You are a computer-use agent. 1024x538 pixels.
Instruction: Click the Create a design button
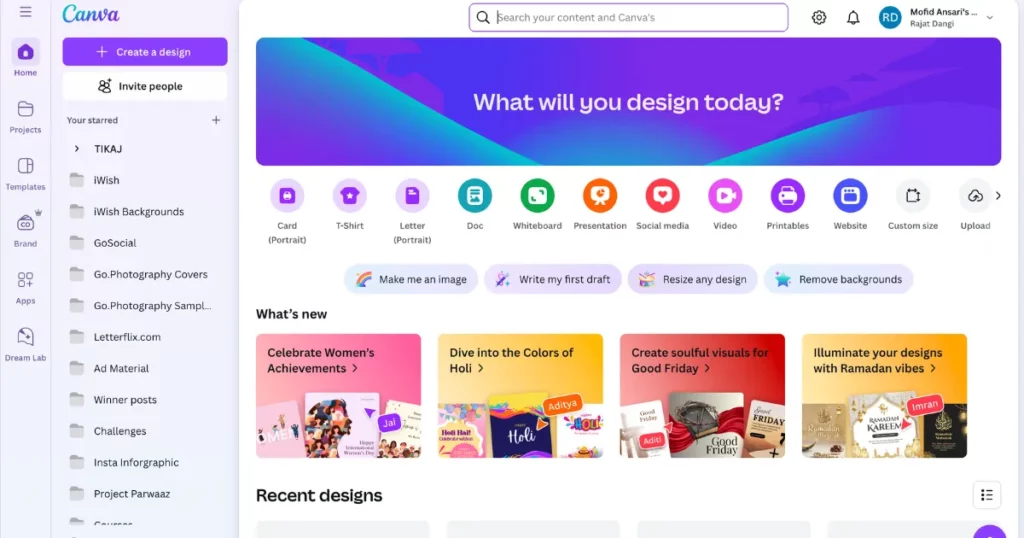[x=145, y=52]
